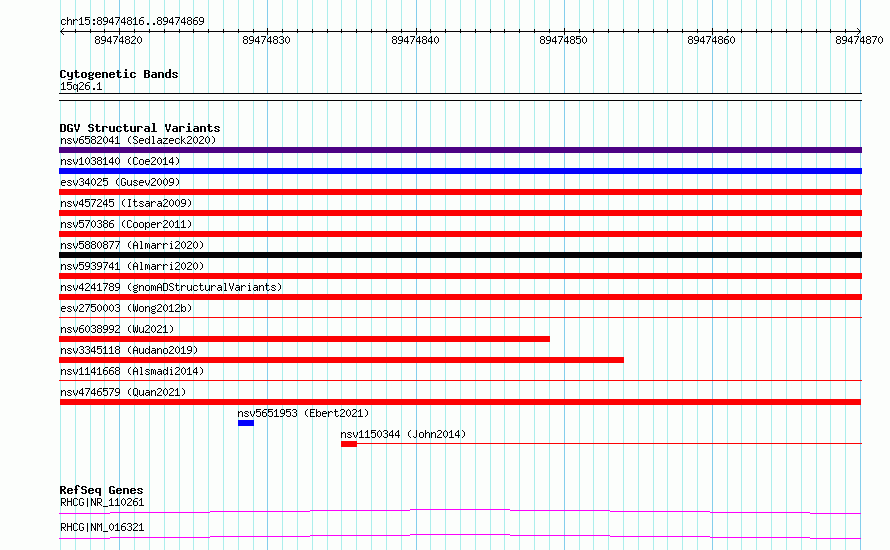Open the nsv570386 (Cooper2011) label
The width and height of the screenshot is (890, 550).
pos(126,224)
